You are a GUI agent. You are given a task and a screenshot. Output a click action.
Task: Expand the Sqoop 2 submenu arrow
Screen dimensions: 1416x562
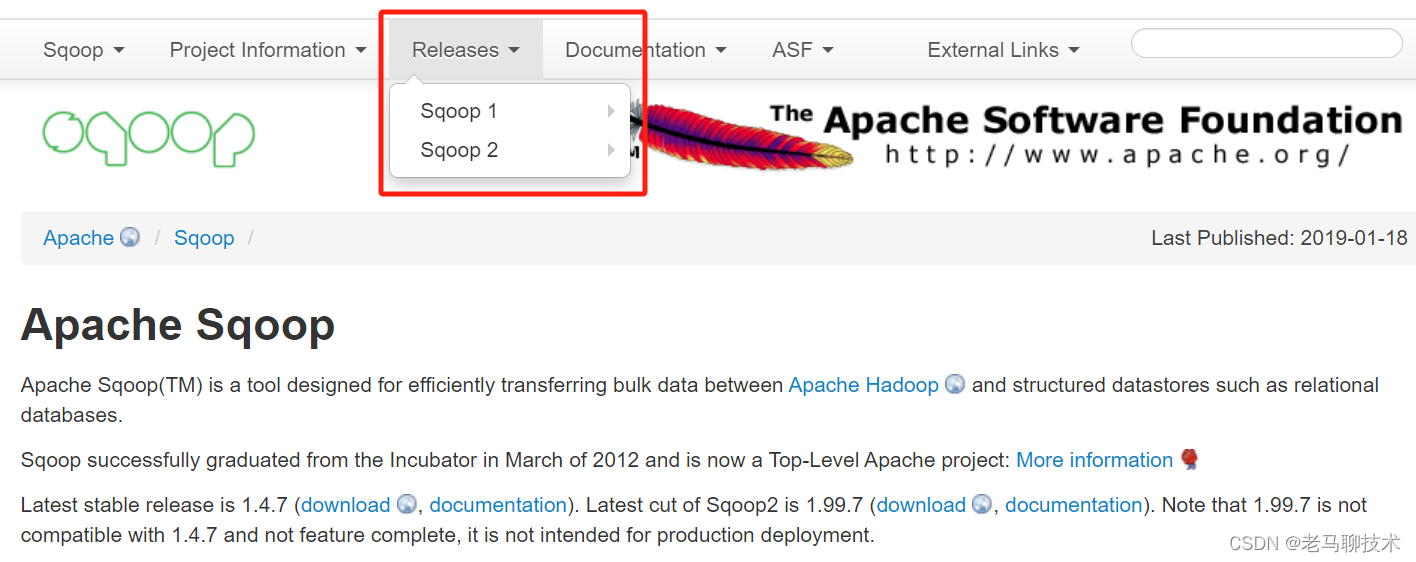pos(610,150)
